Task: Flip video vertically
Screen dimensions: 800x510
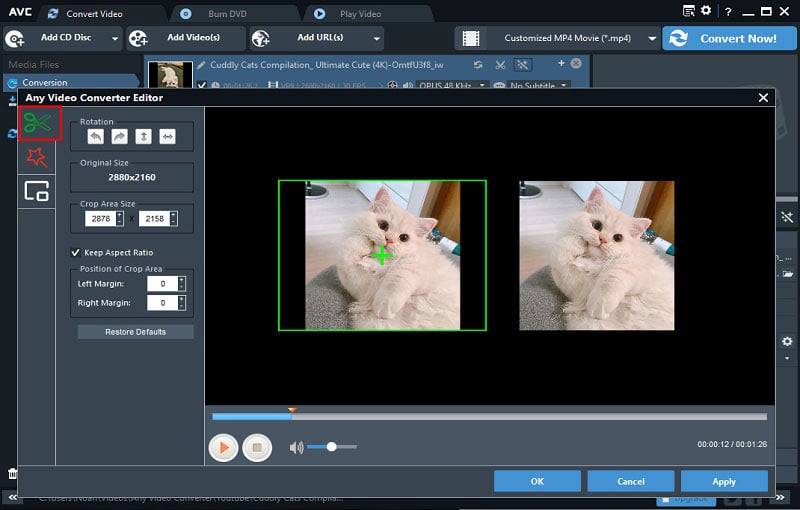Action: pyautogui.click(x=143, y=137)
